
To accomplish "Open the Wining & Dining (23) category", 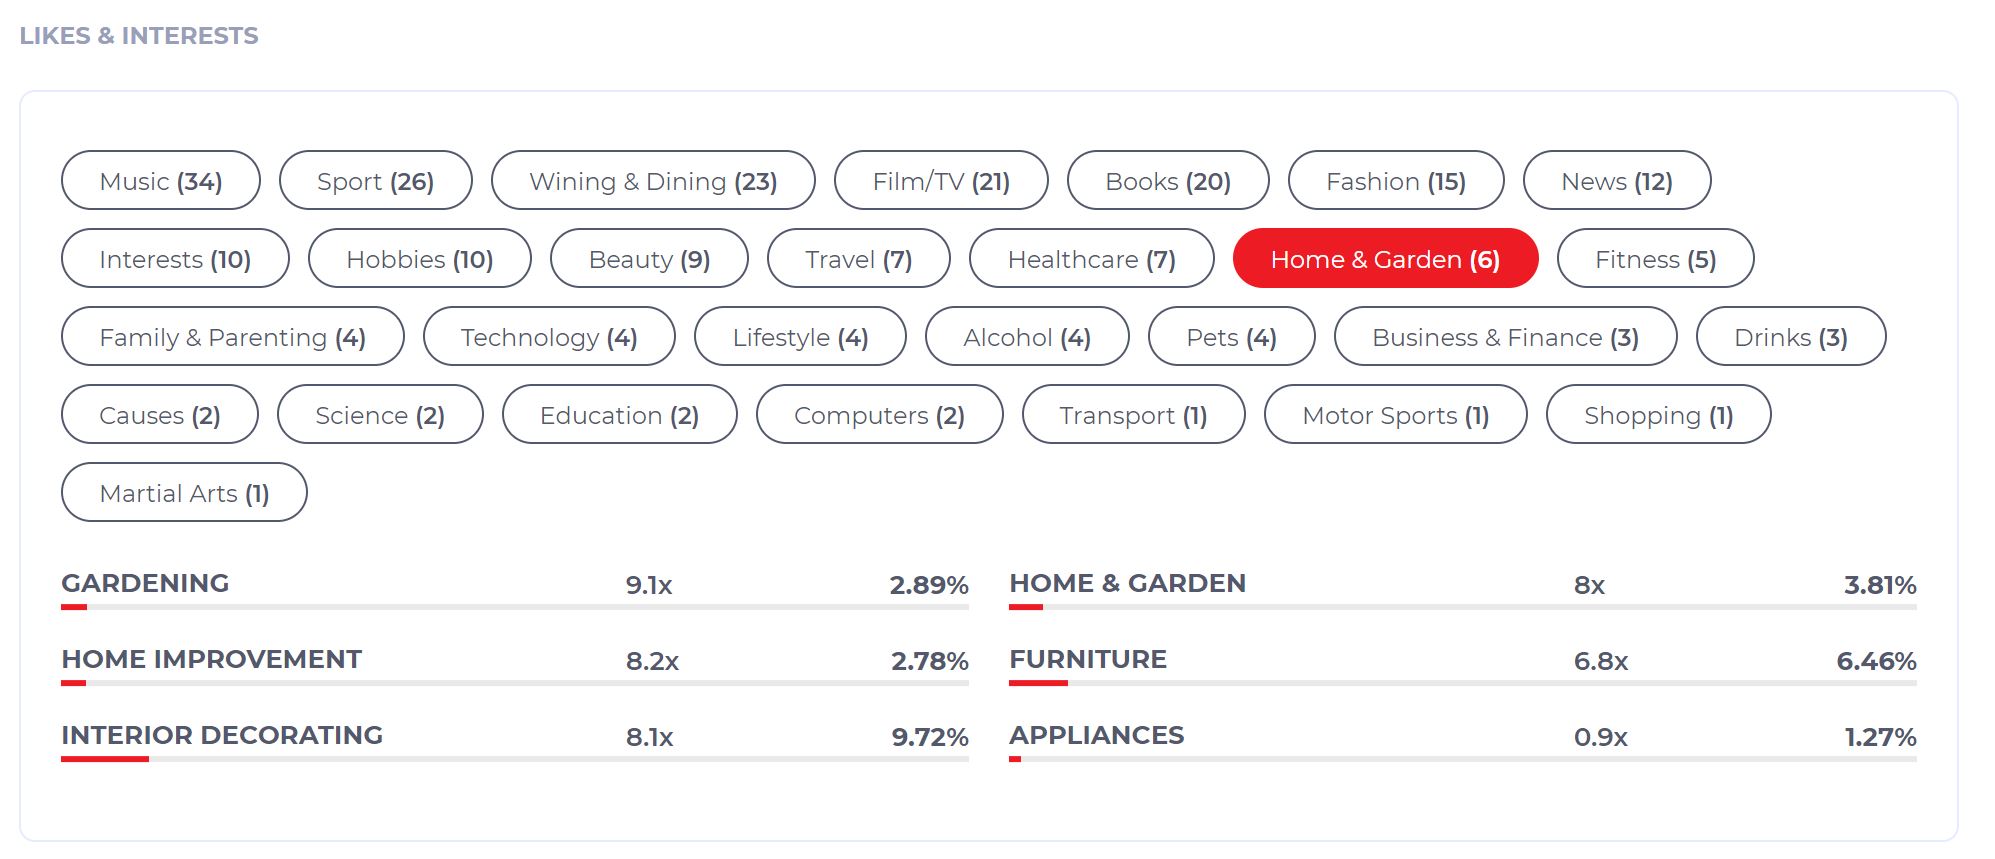I will [x=653, y=181].
